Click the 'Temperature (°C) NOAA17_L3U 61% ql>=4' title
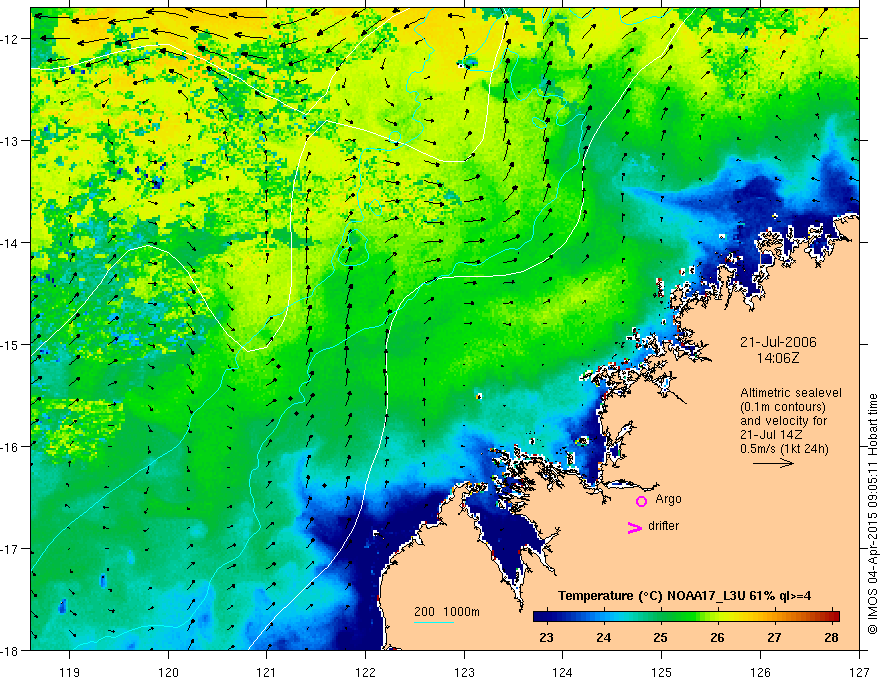The width and height of the screenshot is (880, 680). pyautogui.click(x=684, y=596)
